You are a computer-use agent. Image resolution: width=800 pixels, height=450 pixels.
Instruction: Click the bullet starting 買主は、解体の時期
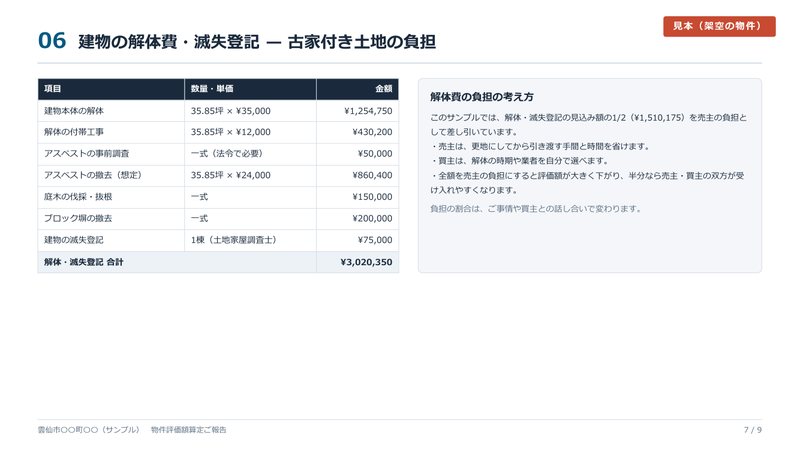[x=520, y=161]
